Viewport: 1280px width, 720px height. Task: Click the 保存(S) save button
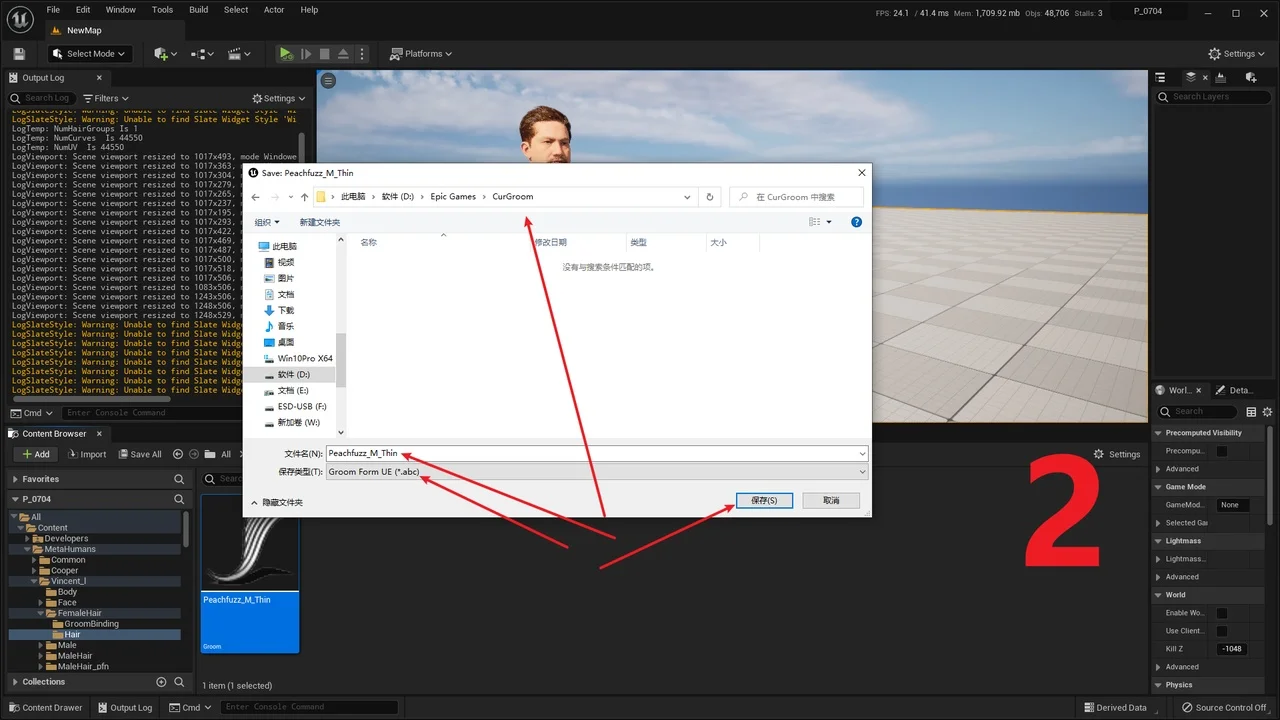click(x=764, y=500)
